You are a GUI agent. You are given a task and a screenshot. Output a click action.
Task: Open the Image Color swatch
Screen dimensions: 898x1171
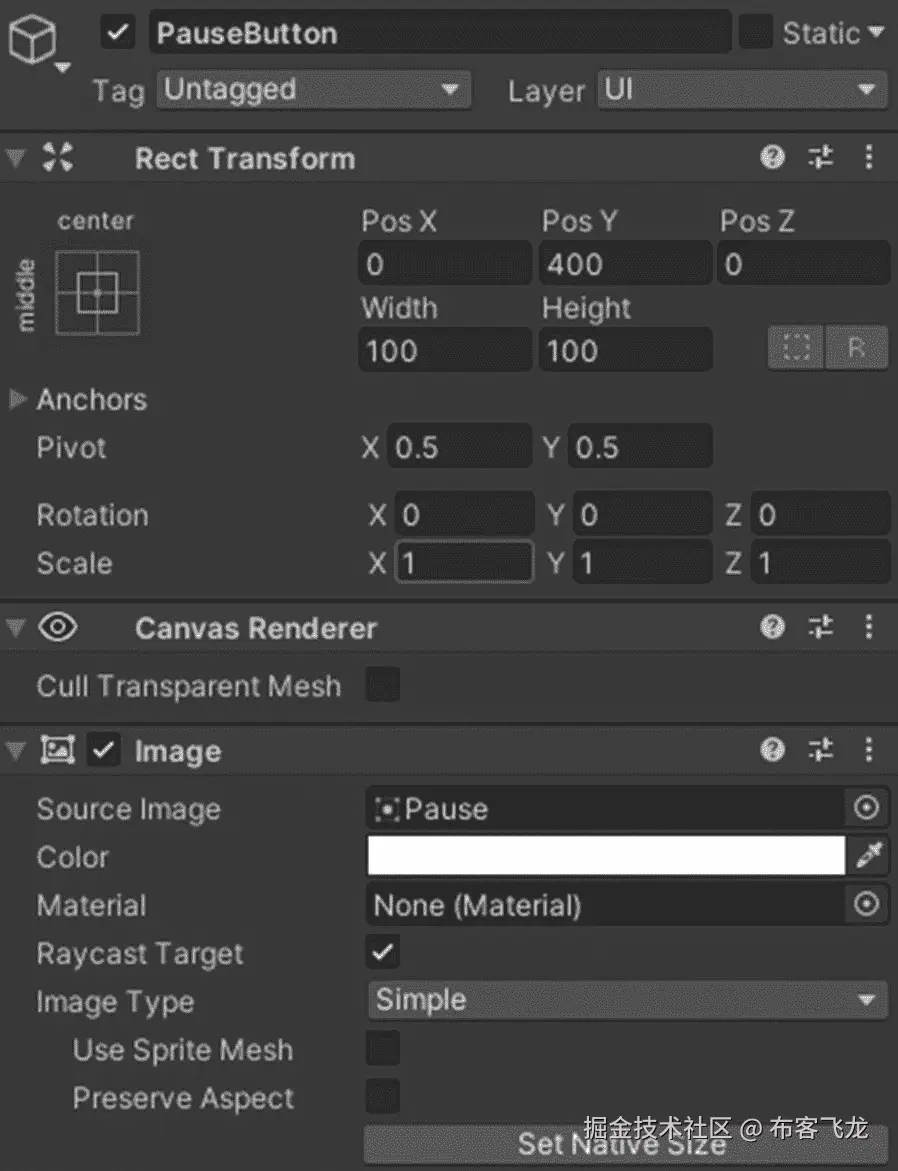tap(606, 856)
